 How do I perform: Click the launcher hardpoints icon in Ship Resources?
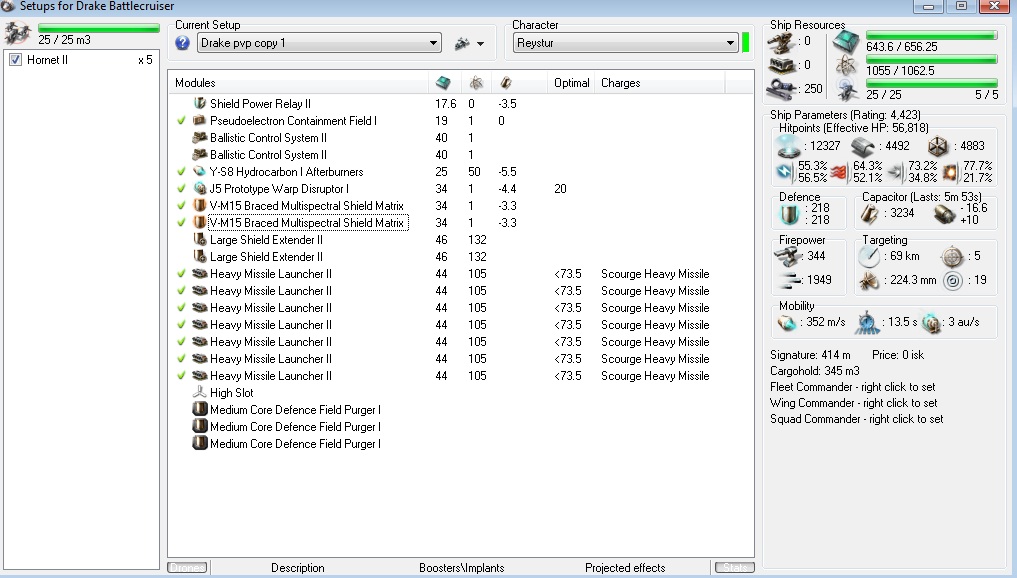pos(782,65)
